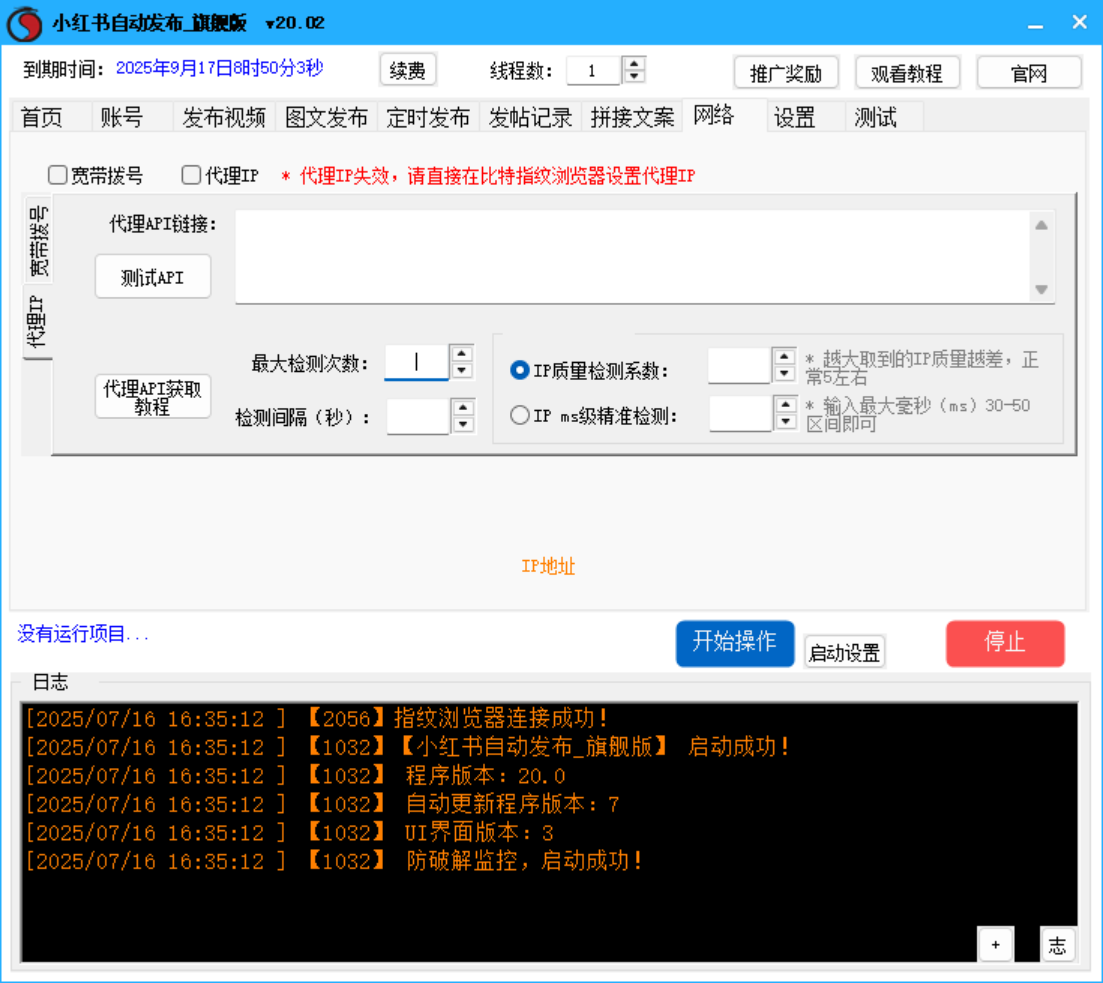Increase IP质量检测系数 with up arrow
Image resolution: width=1103 pixels, height=983 pixels.
pyautogui.click(x=784, y=357)
